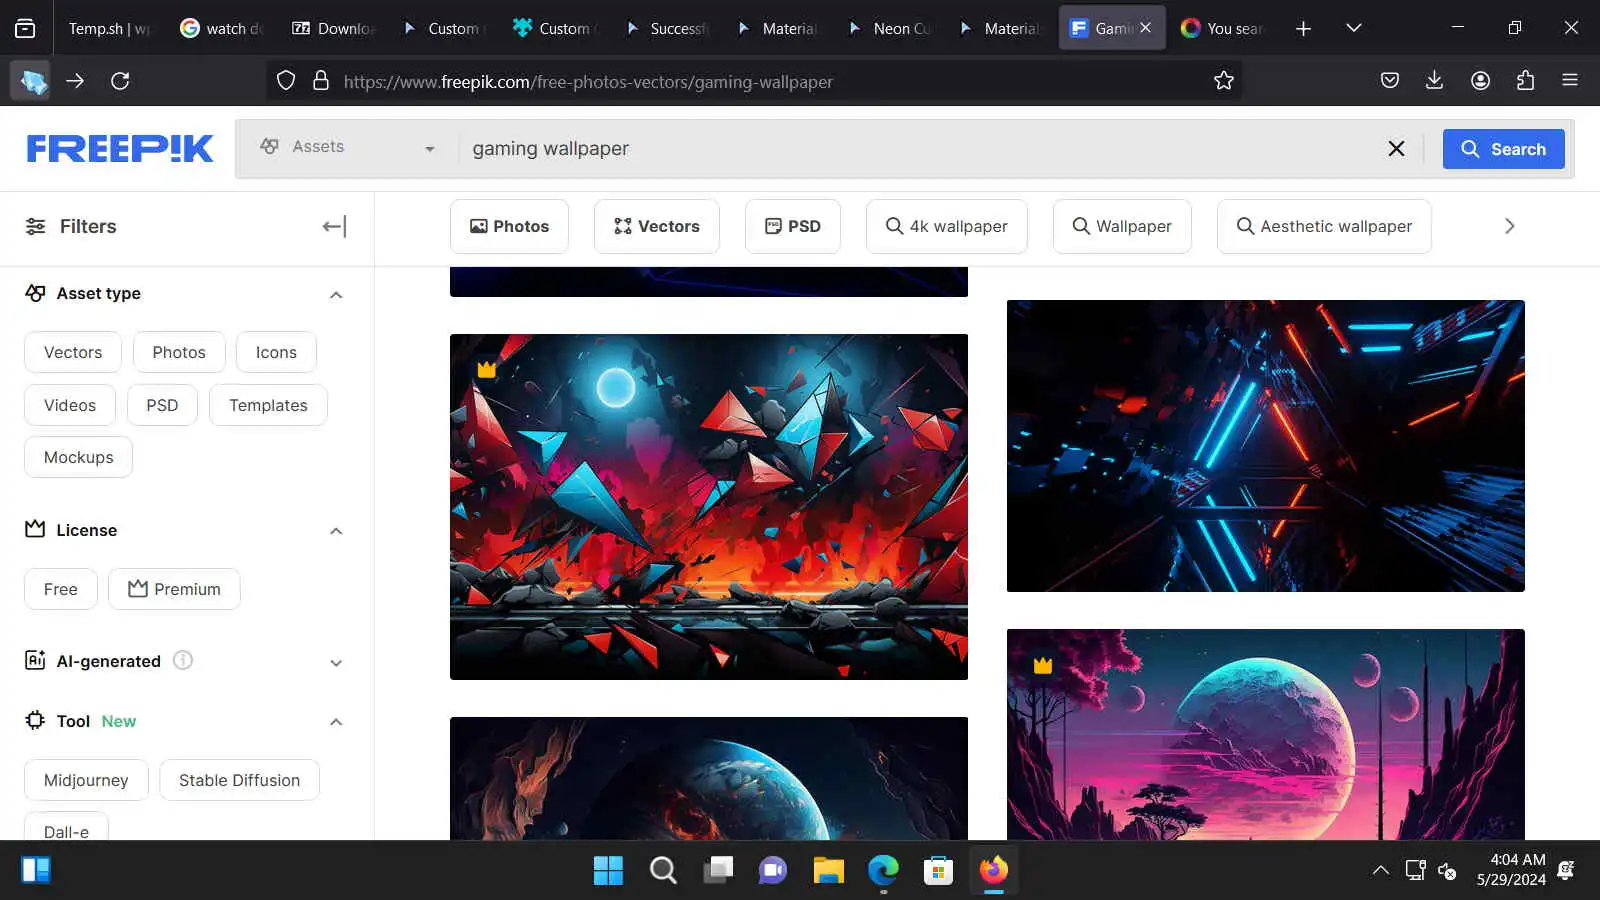Image resolution: width=1600 pixels, height=900 pixels.
Task: Go forward in browser history
Action: 75,81
